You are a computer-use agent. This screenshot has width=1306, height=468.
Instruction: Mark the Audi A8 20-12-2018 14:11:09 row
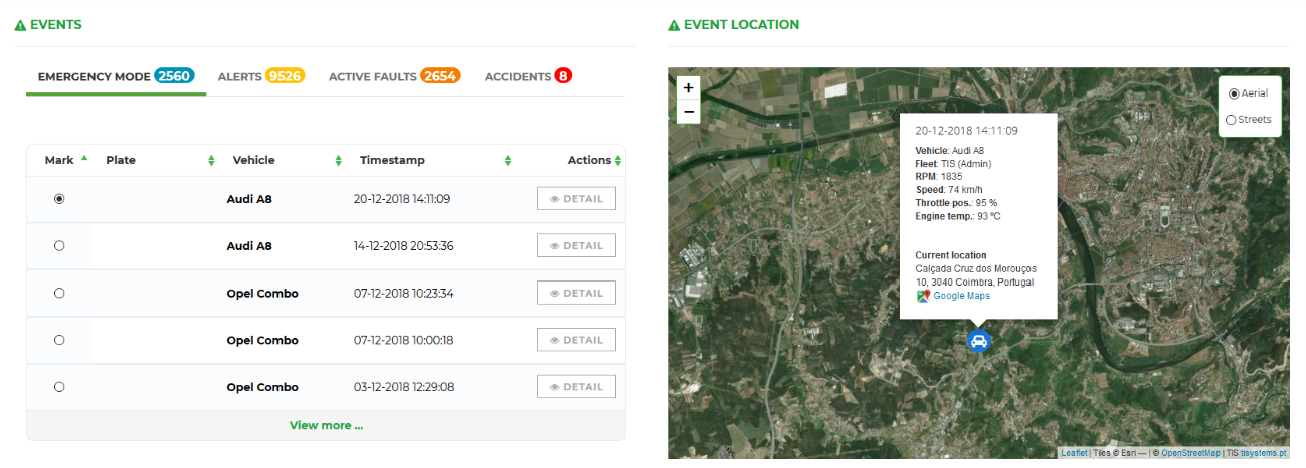coord(59,199)
